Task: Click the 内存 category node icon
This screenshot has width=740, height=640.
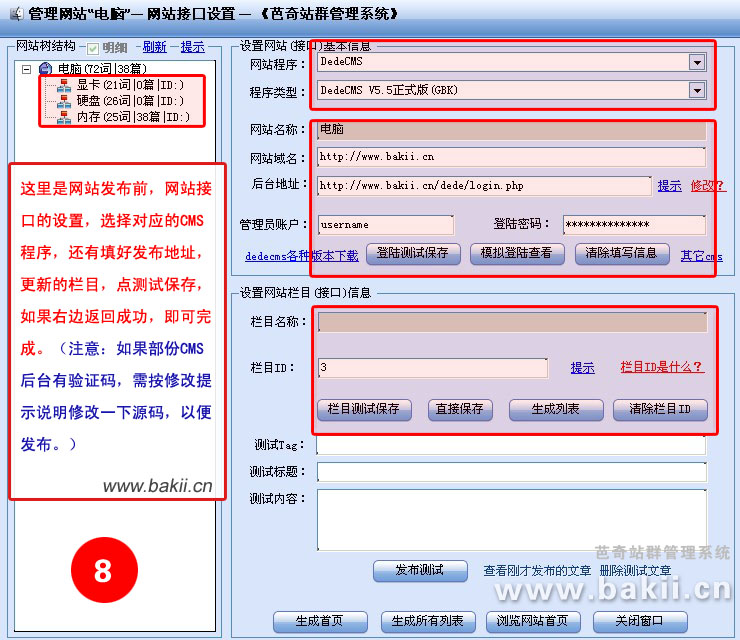Action: pyautogui.click(x=64, y=117)
